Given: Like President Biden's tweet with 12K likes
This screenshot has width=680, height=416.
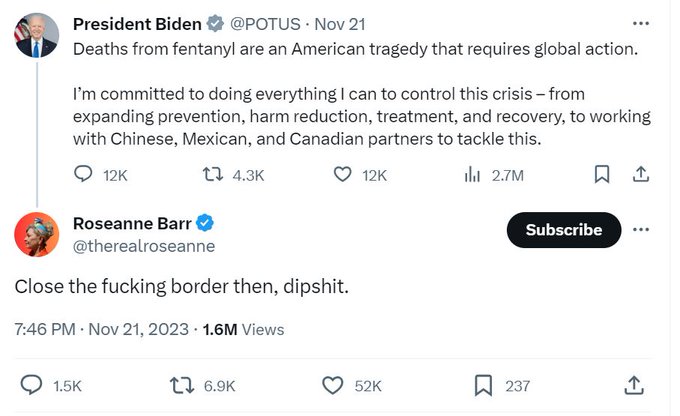Looking at the screenshot, I should (x=342, y=174).
